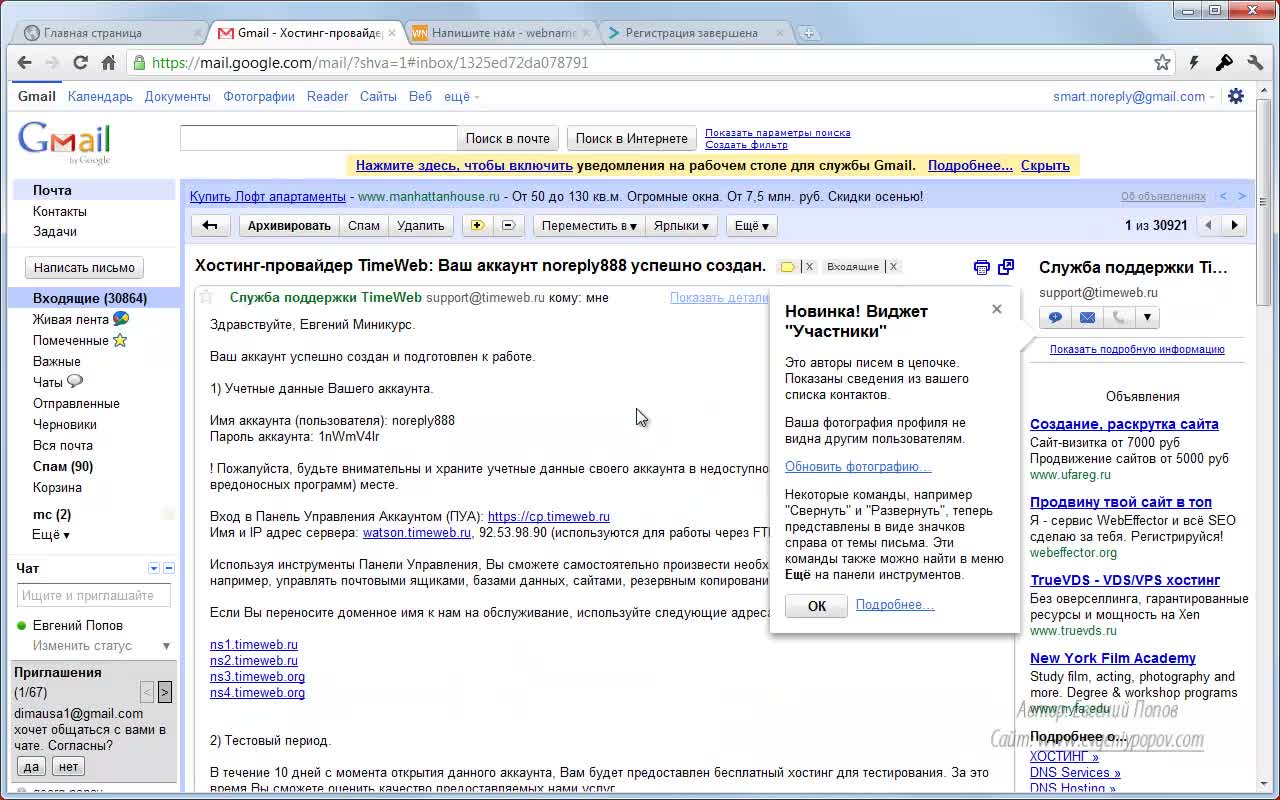Click Написать письмо button
Screen dimensions: 1280x800
(x=84, y=268)
